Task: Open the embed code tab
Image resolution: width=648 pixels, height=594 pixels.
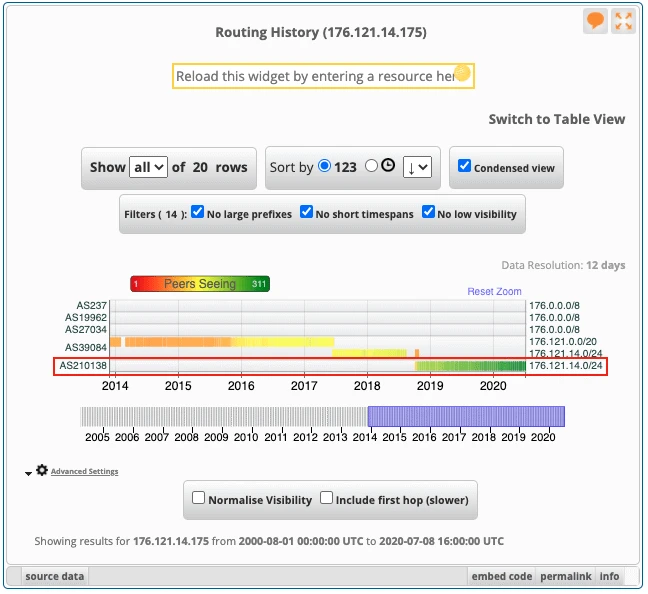Action: (x=502, y=576)
